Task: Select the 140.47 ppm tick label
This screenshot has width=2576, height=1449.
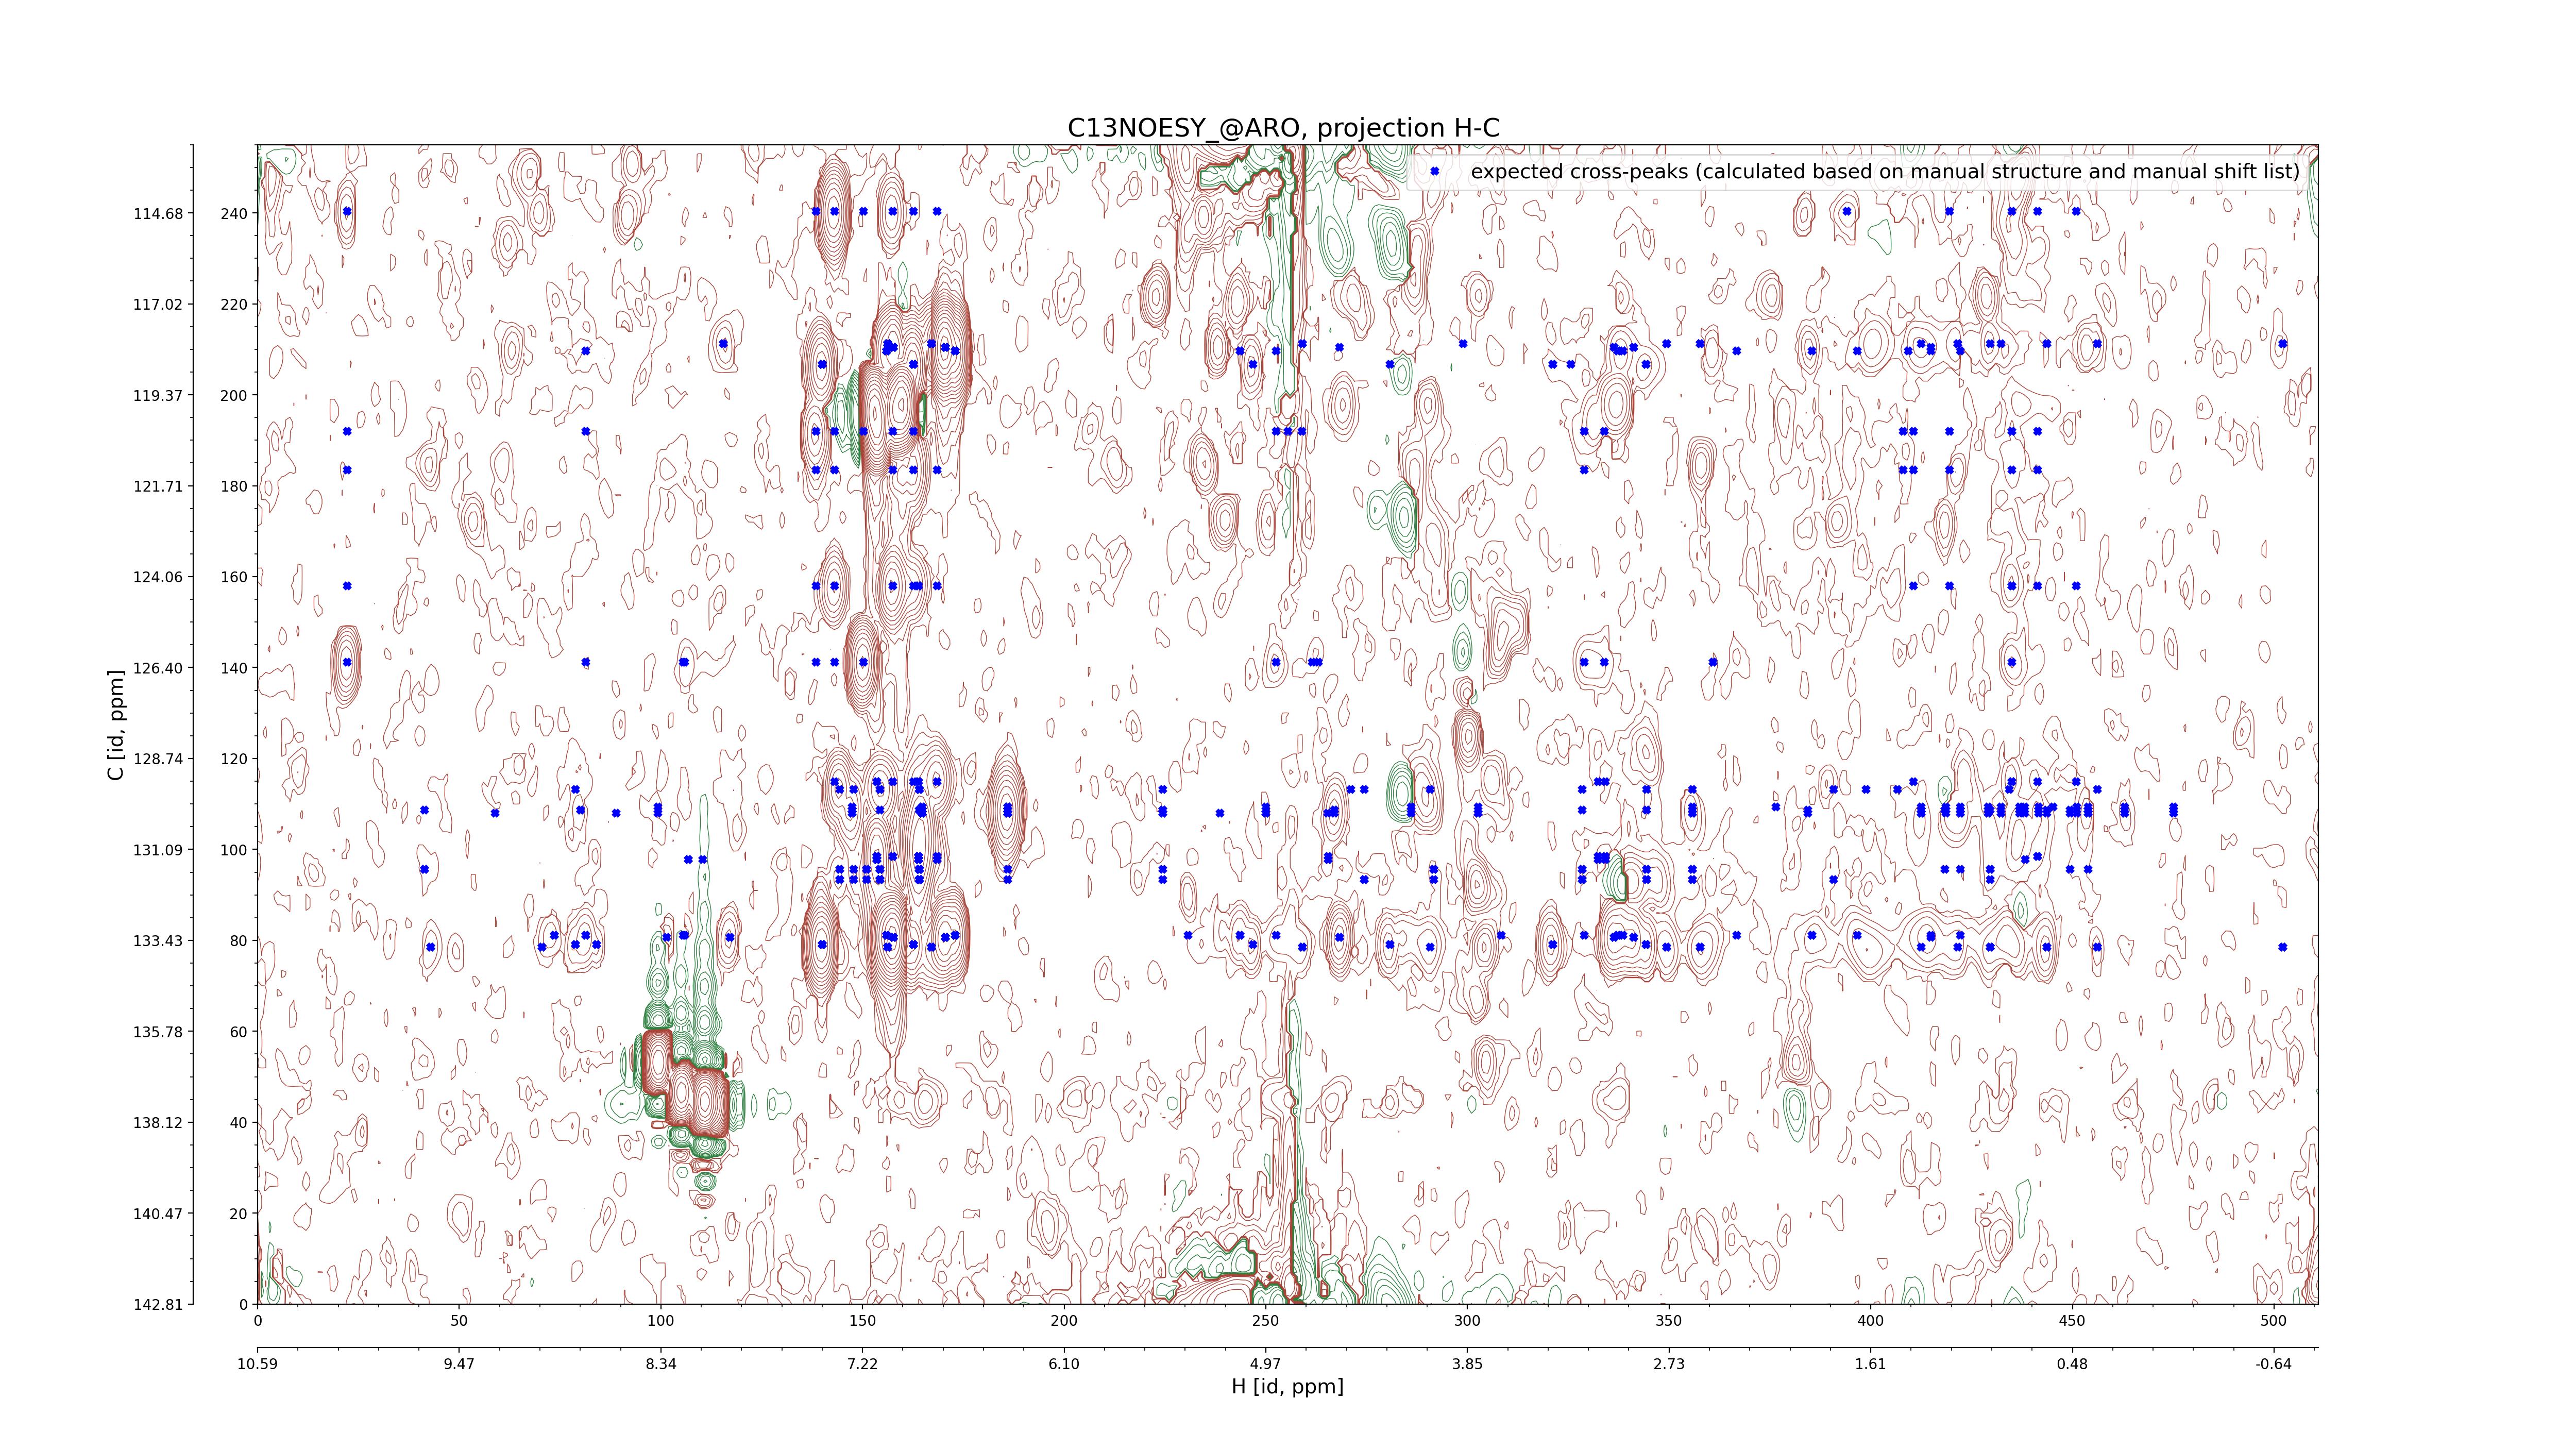Action: tap(158, 1214)
